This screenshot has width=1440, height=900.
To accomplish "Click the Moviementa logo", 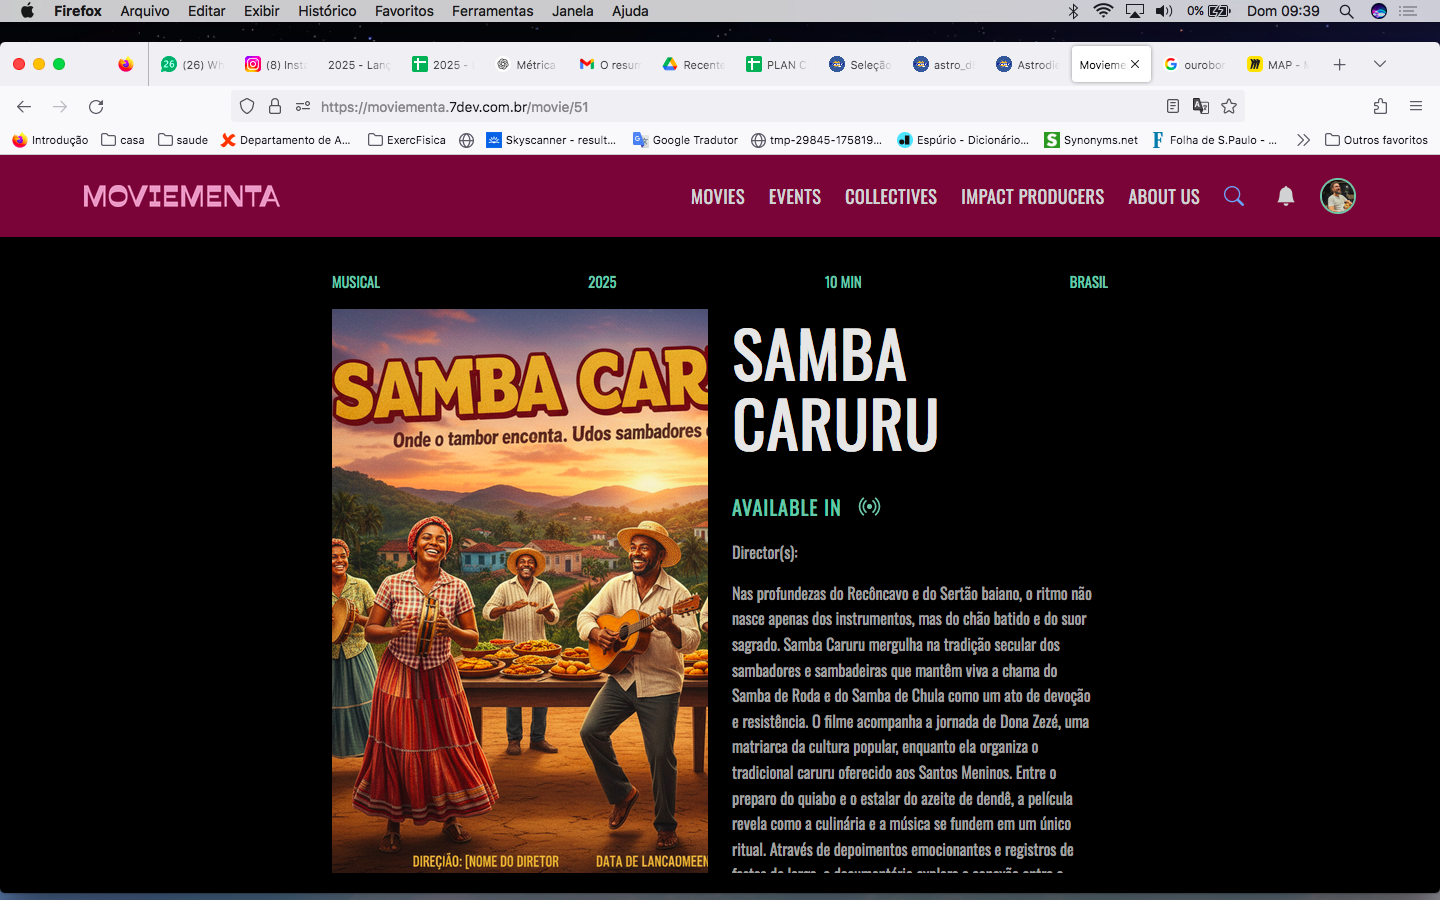I will tap(181, 196).
